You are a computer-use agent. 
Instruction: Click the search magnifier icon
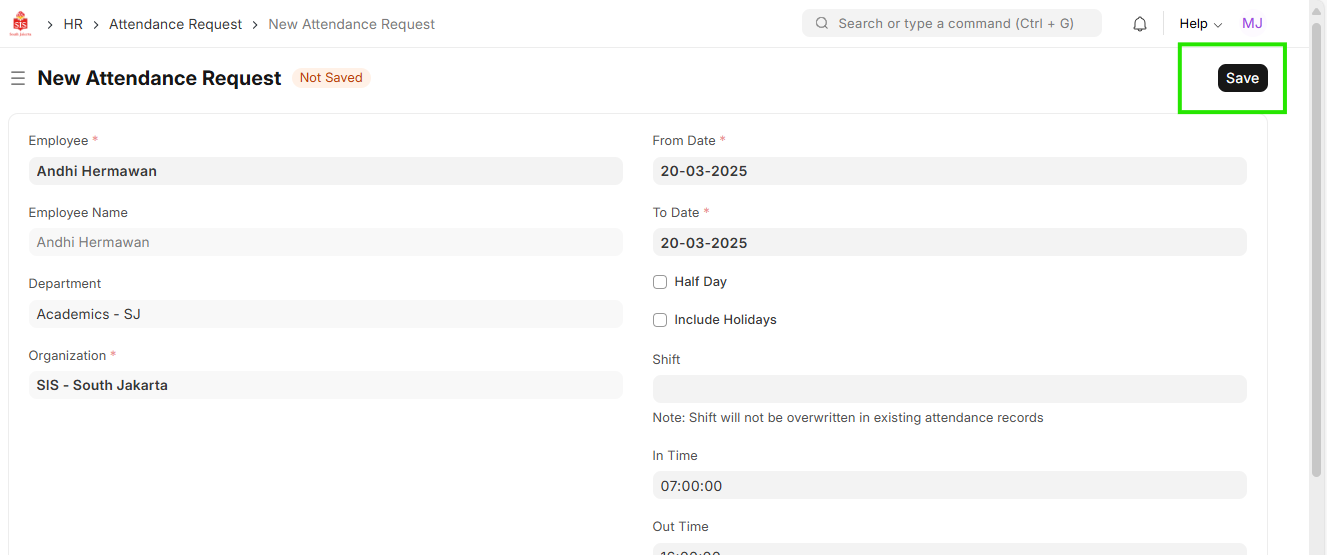822,24
